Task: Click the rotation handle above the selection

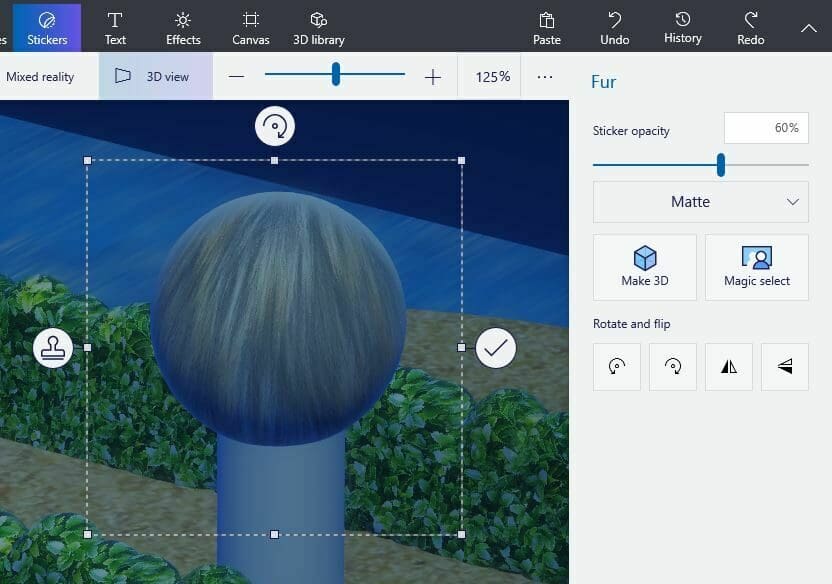Action: click(x=275, y=126)
